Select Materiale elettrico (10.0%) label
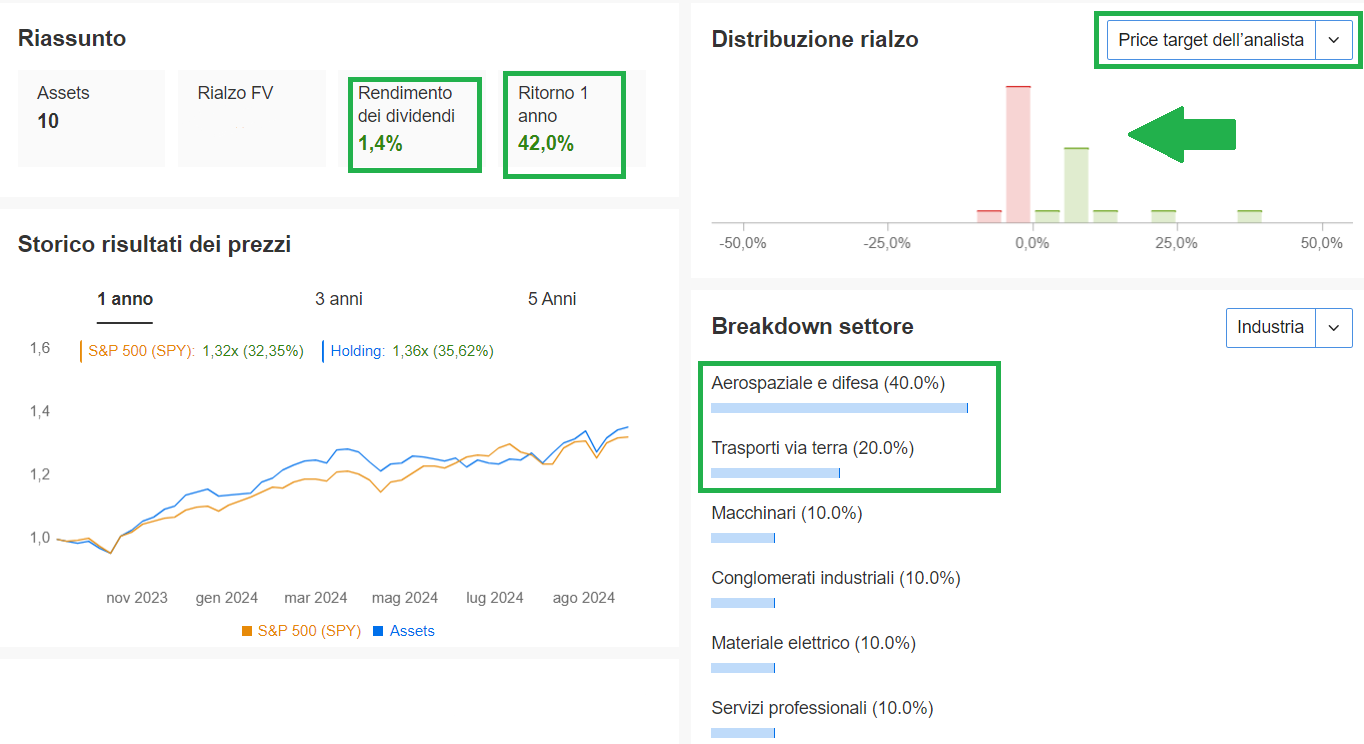The height and width of the screenshot is (744, 1364). tap(814, 643)
